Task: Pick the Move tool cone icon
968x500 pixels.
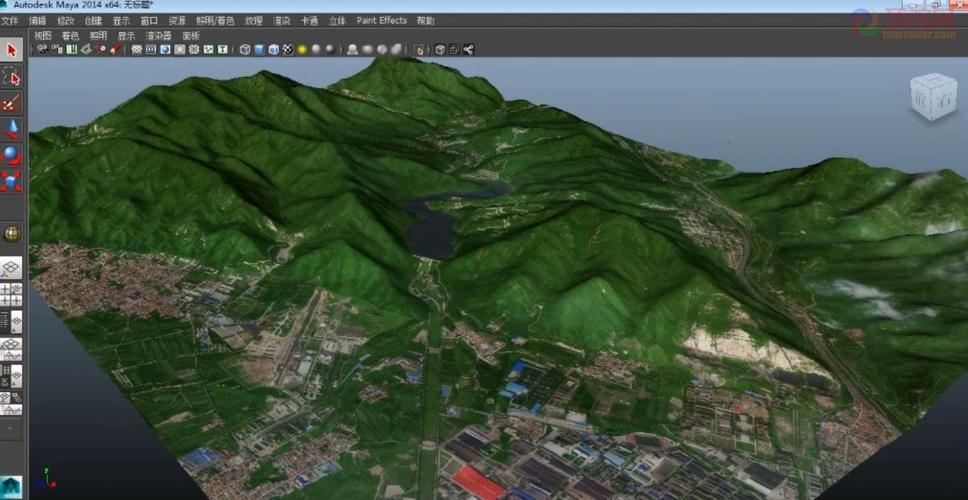Action: coord(12,129)
